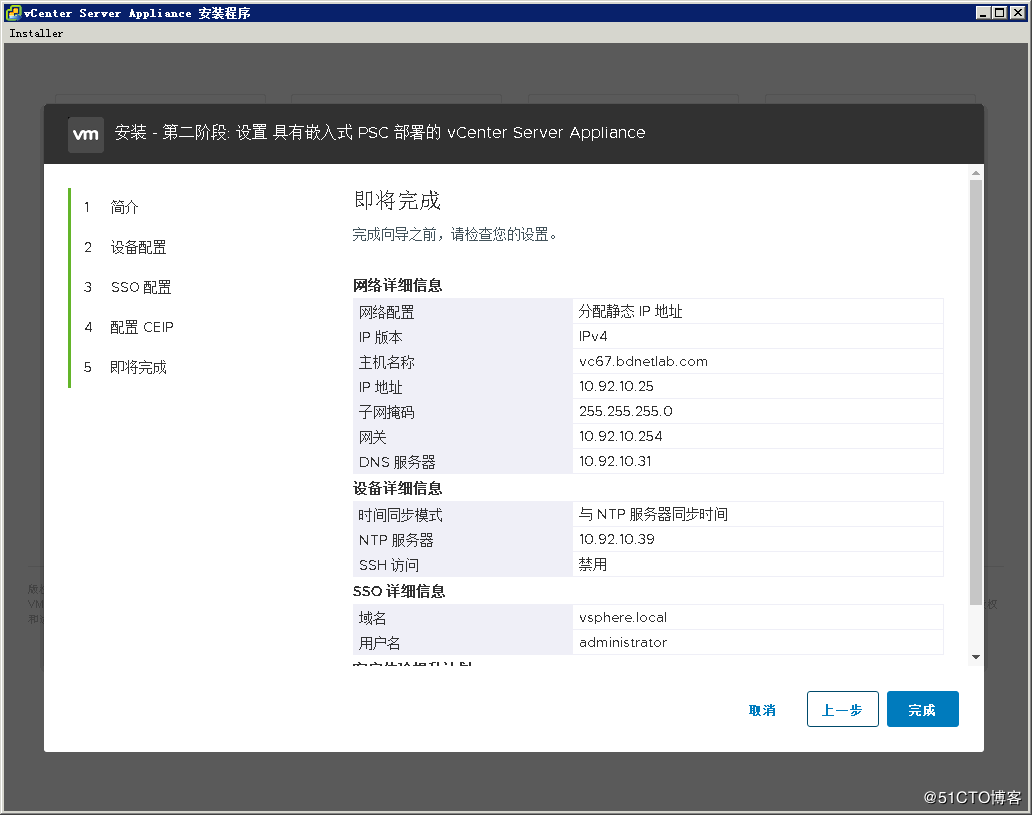Click the 用户名 label
1032x815 pixels.
(x=379, y=643)
